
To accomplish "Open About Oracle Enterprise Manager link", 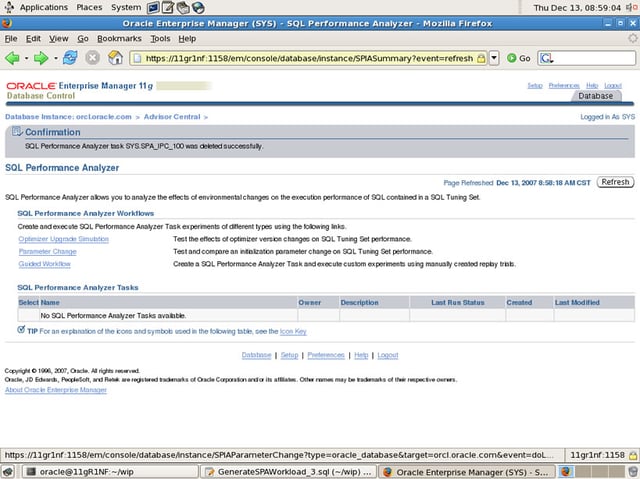I will coord(56,390).
